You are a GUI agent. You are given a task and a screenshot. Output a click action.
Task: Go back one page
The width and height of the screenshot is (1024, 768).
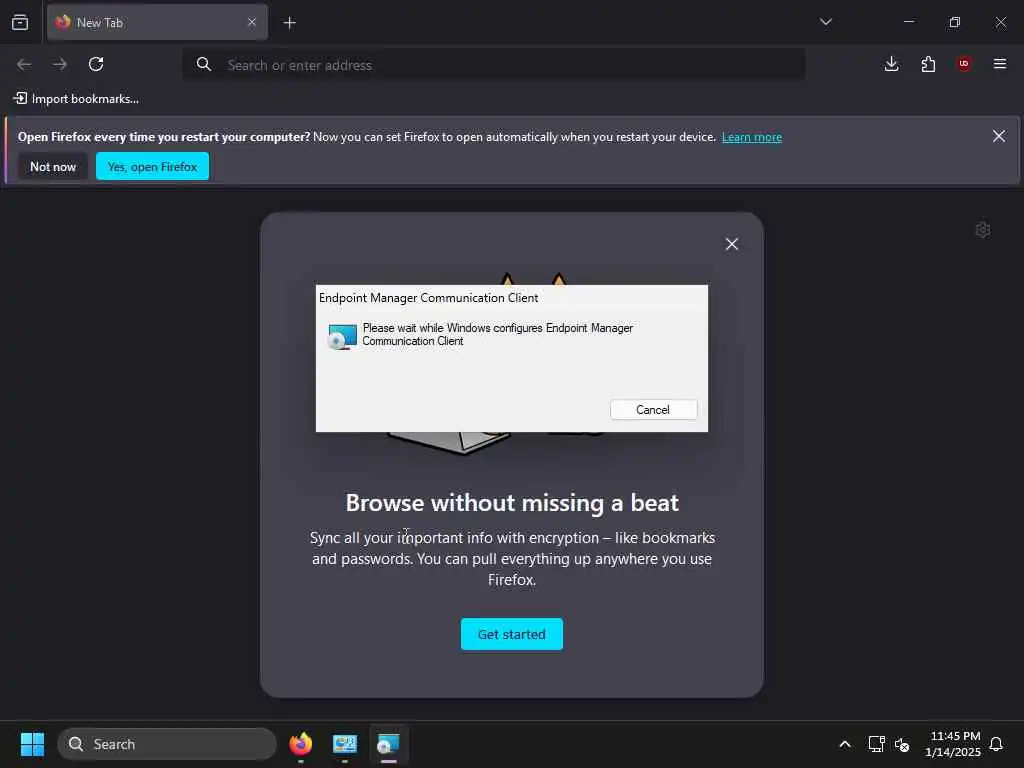24,64
